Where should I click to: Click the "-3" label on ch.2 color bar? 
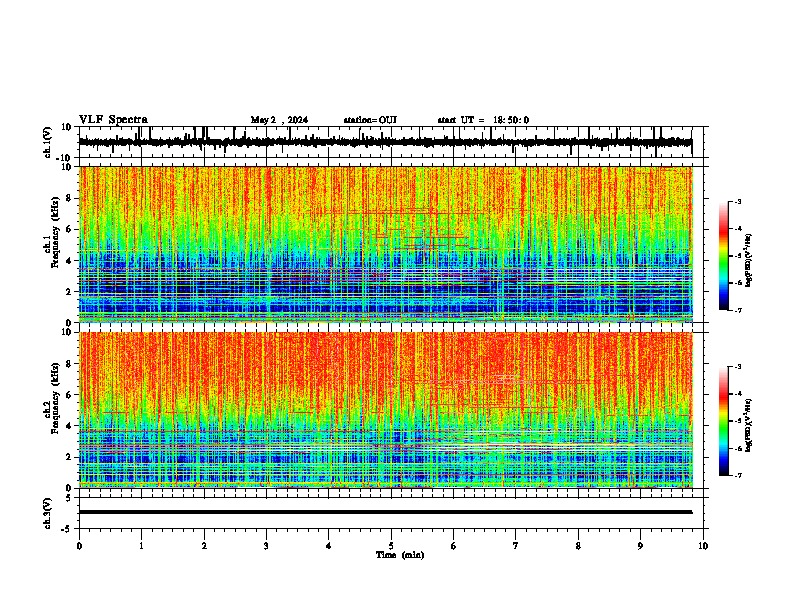[x=737, y=367]
